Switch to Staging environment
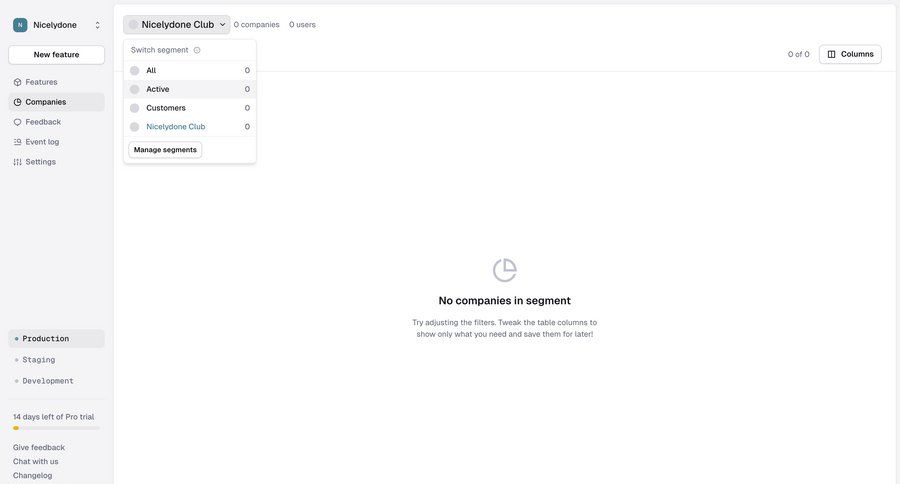900x484 pixels. point(56,360)
